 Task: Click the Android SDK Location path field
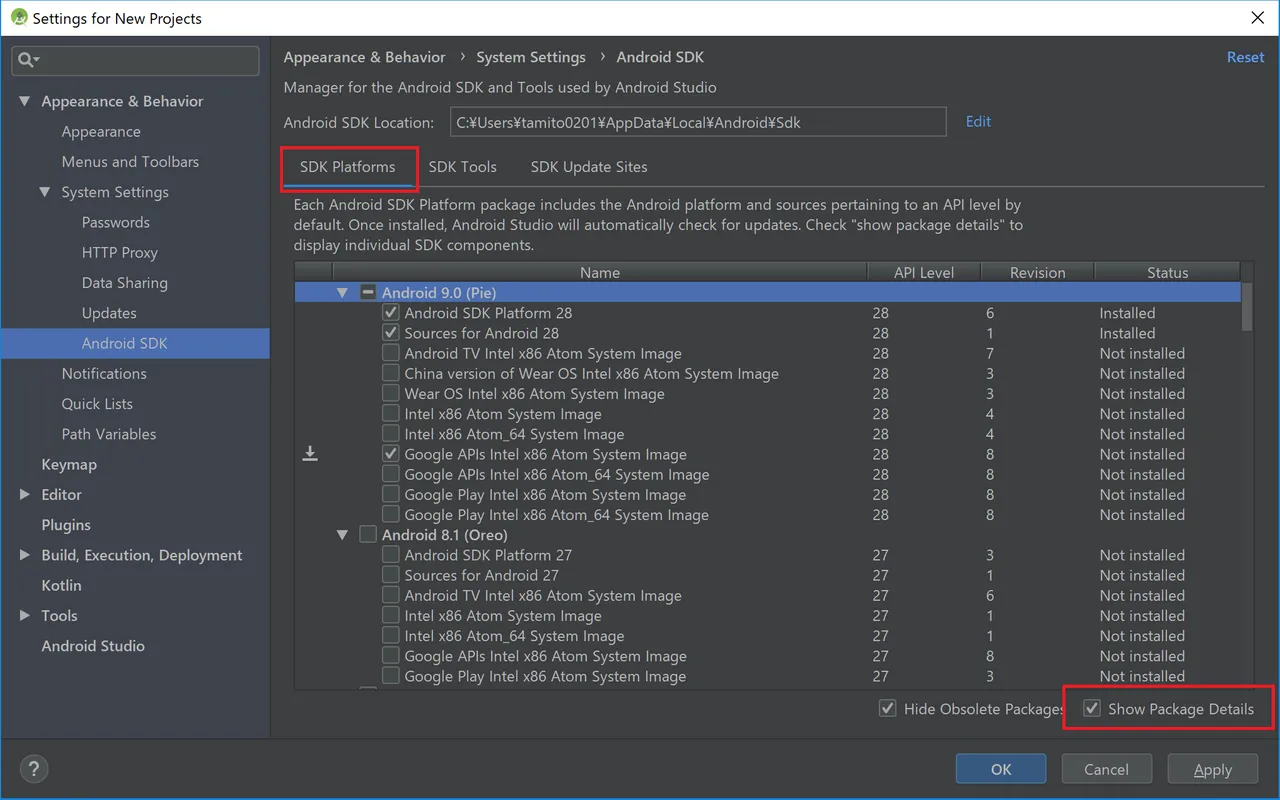pyautogui.click(x=698, y=122)
